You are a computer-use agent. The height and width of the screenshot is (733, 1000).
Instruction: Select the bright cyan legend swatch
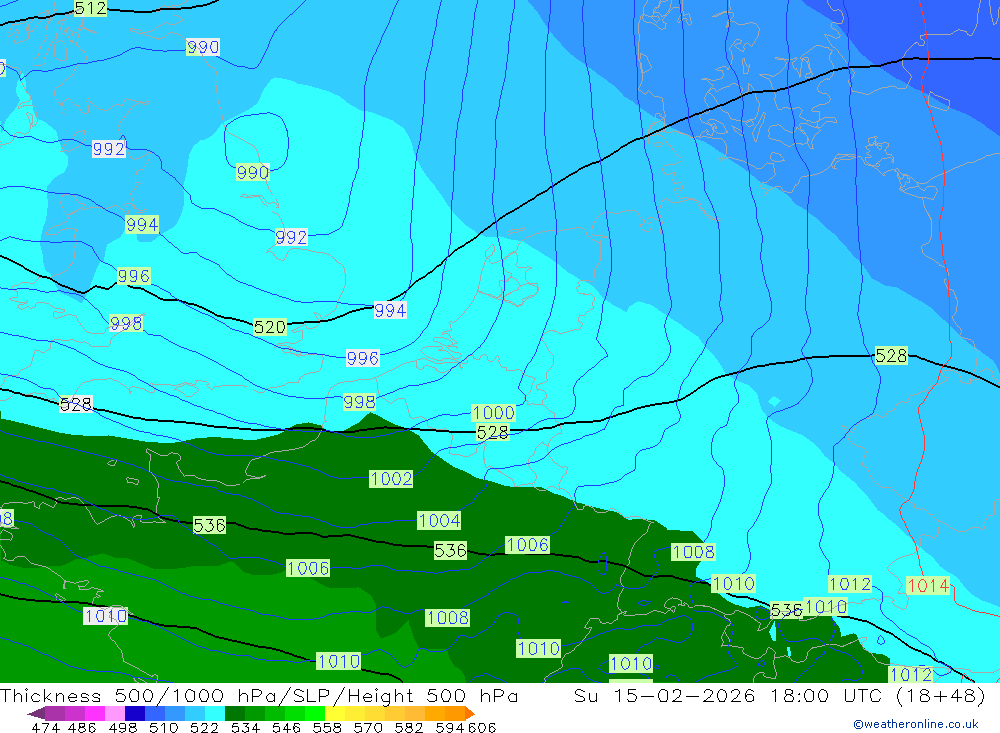[x=214, y=713]
